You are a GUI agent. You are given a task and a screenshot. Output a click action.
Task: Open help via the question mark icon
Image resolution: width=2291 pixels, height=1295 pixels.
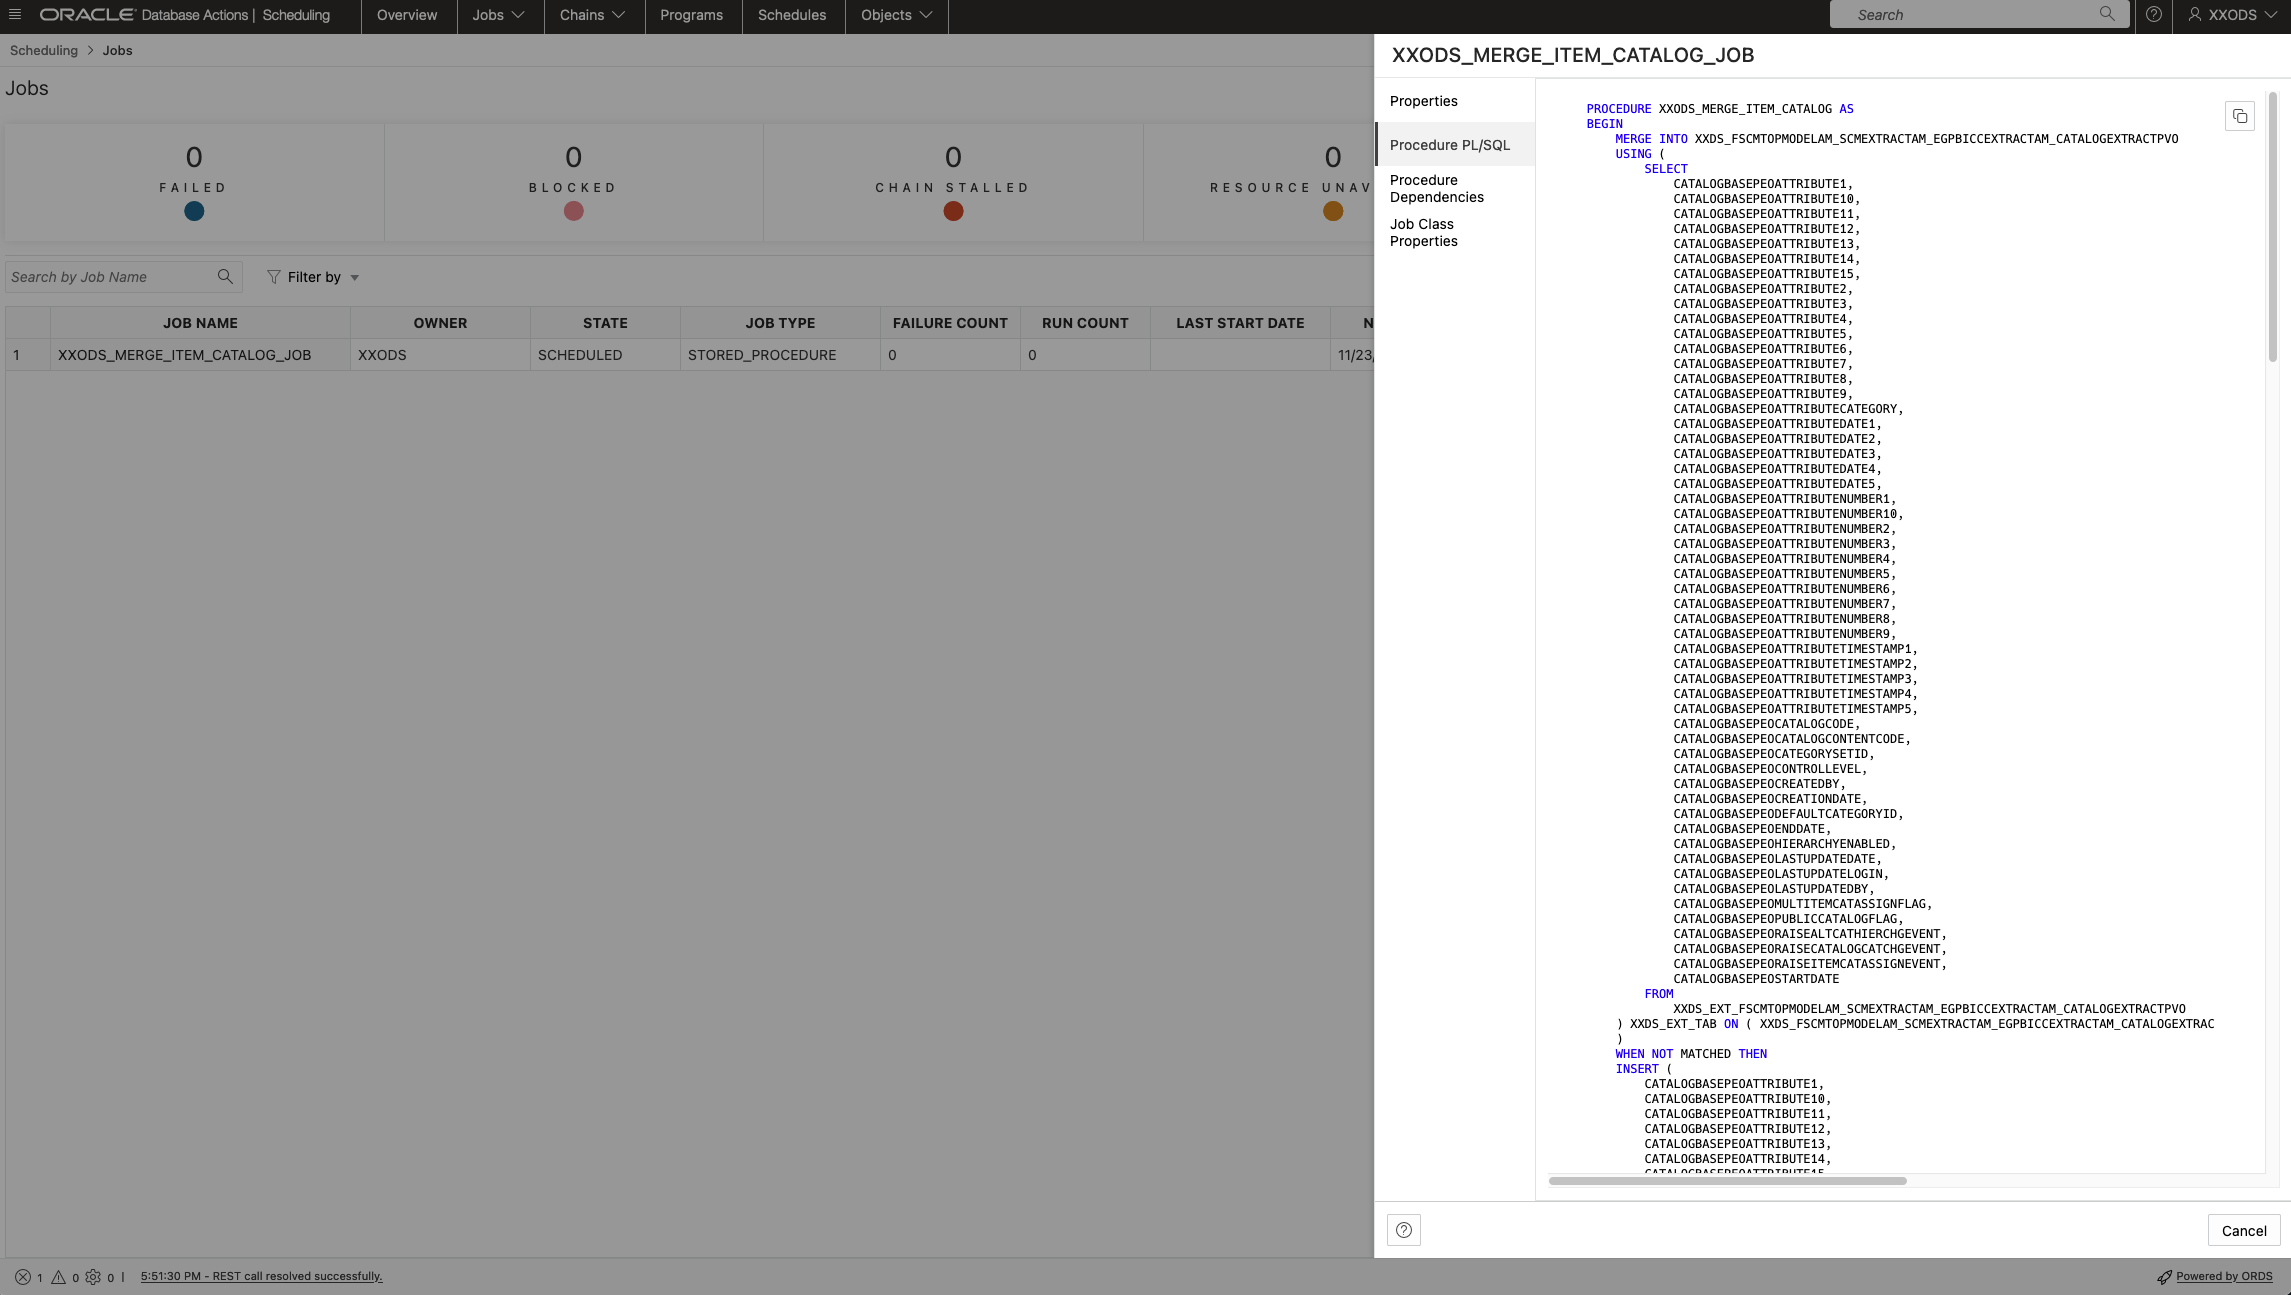coord(2153,15)
